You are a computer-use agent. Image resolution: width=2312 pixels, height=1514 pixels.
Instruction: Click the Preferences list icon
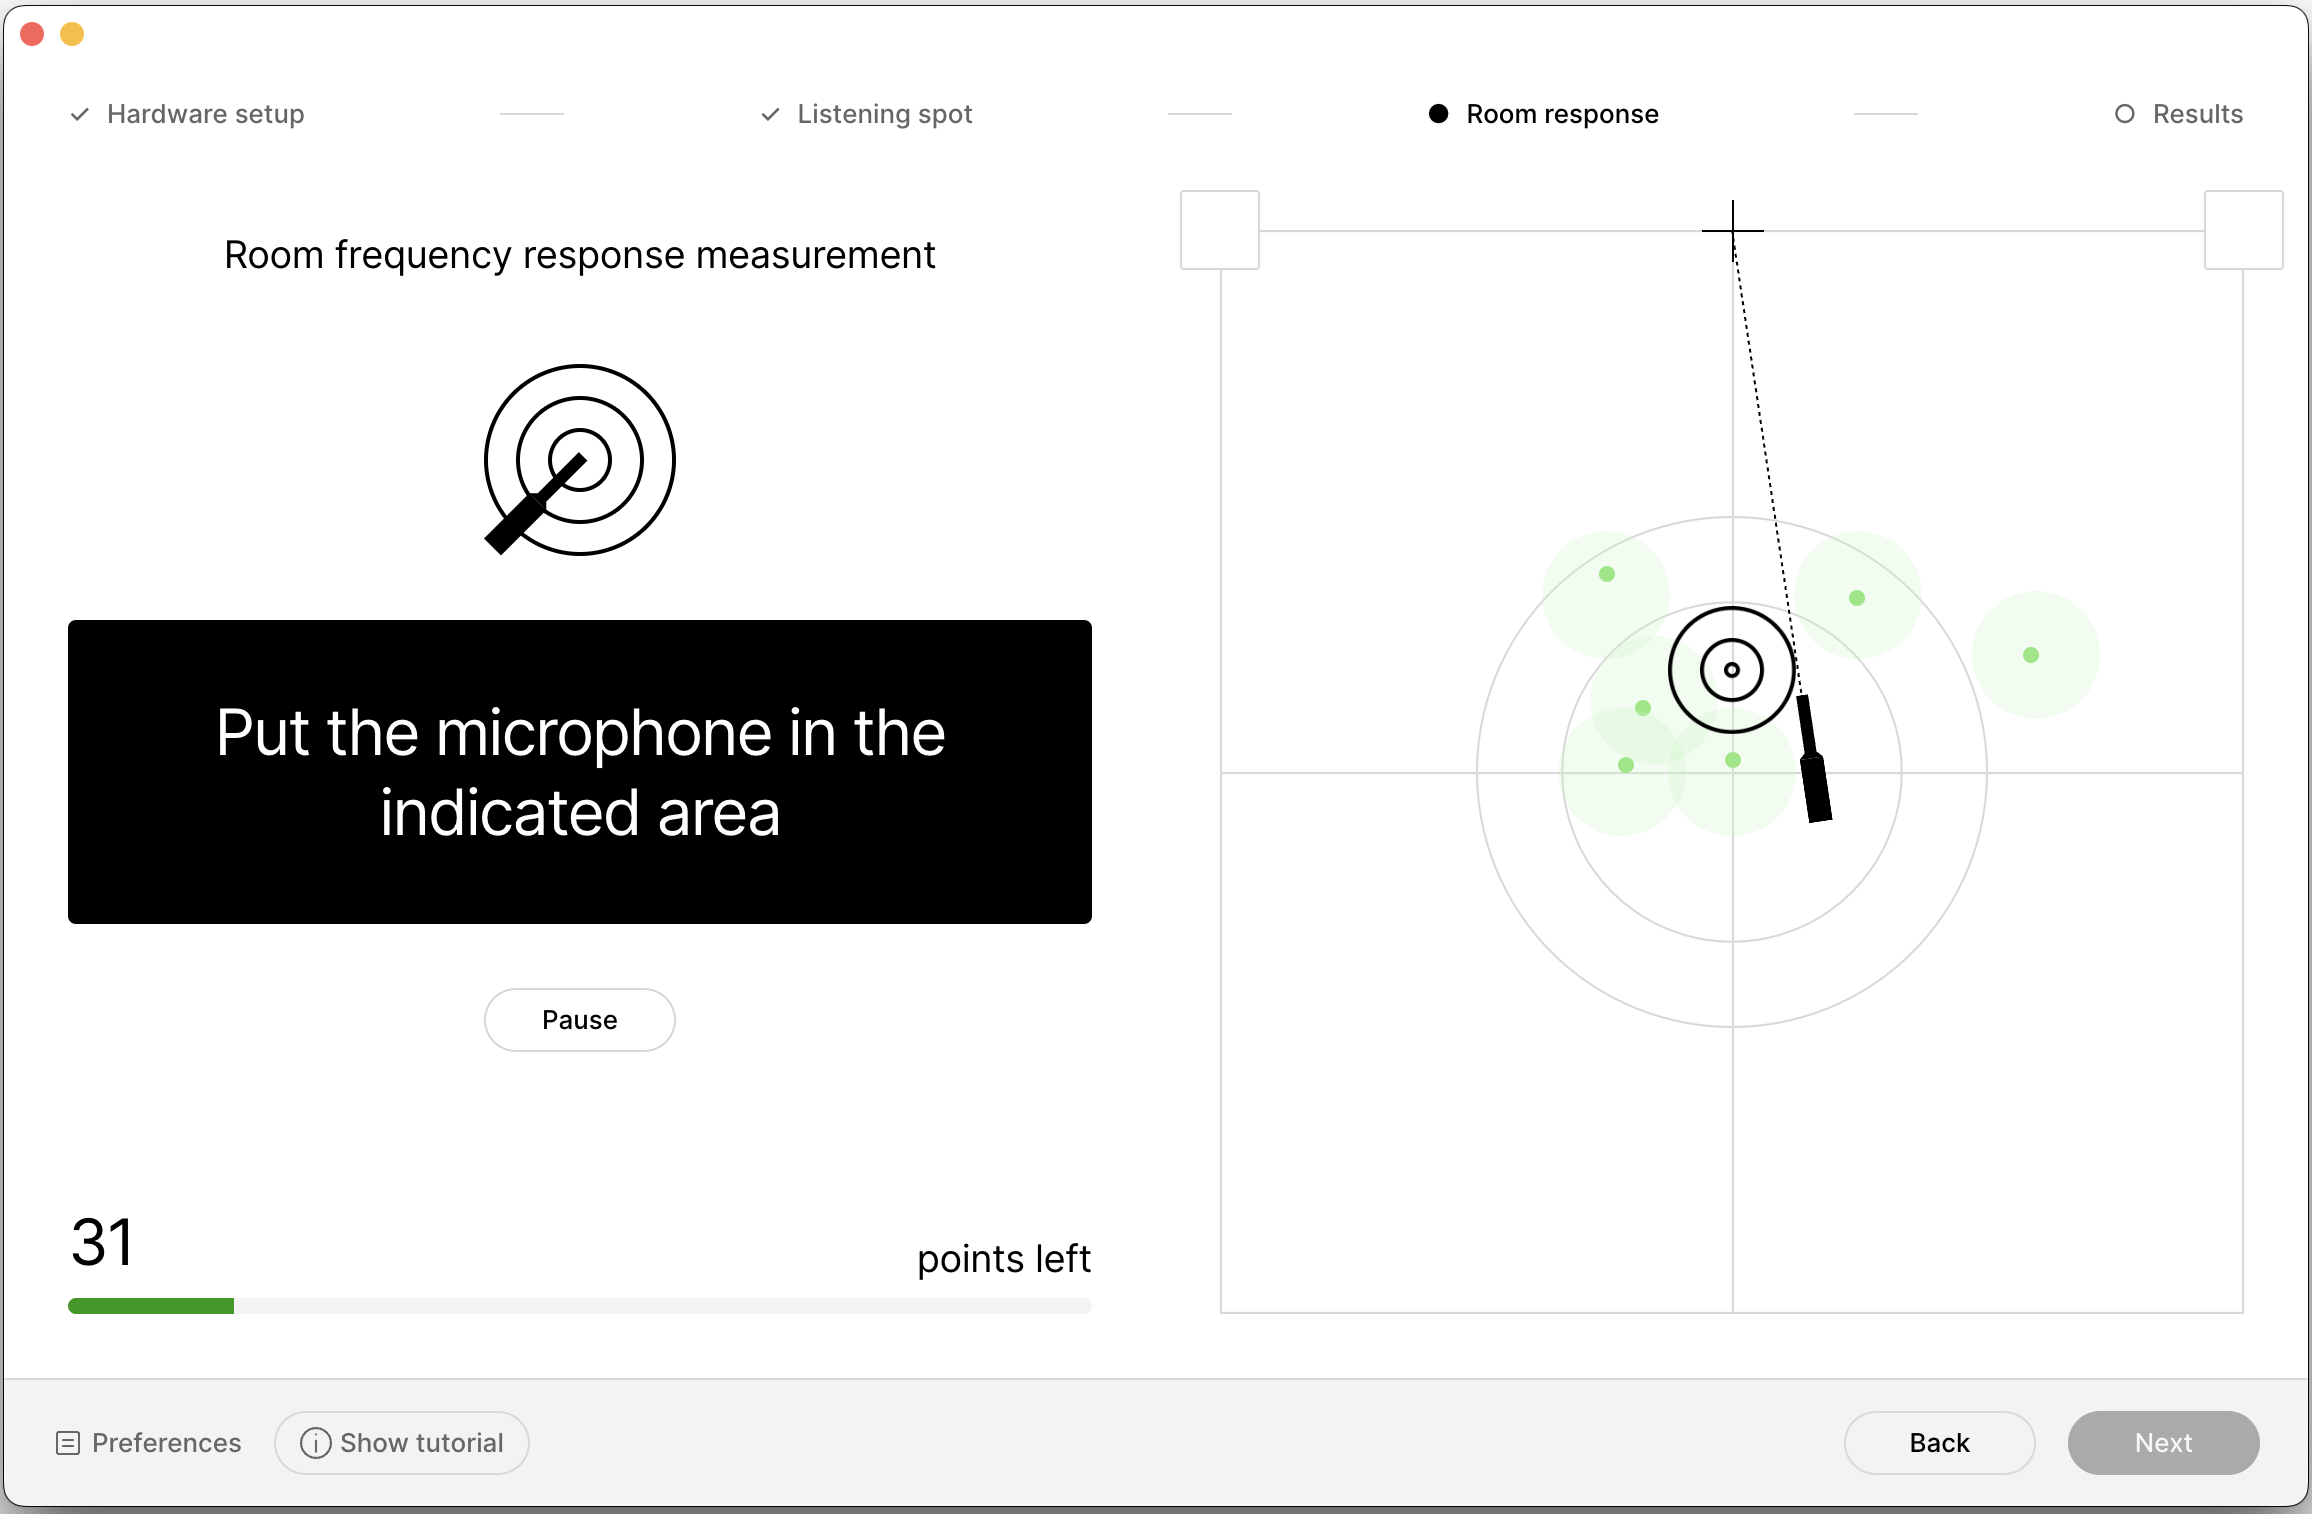[68, 1443]
